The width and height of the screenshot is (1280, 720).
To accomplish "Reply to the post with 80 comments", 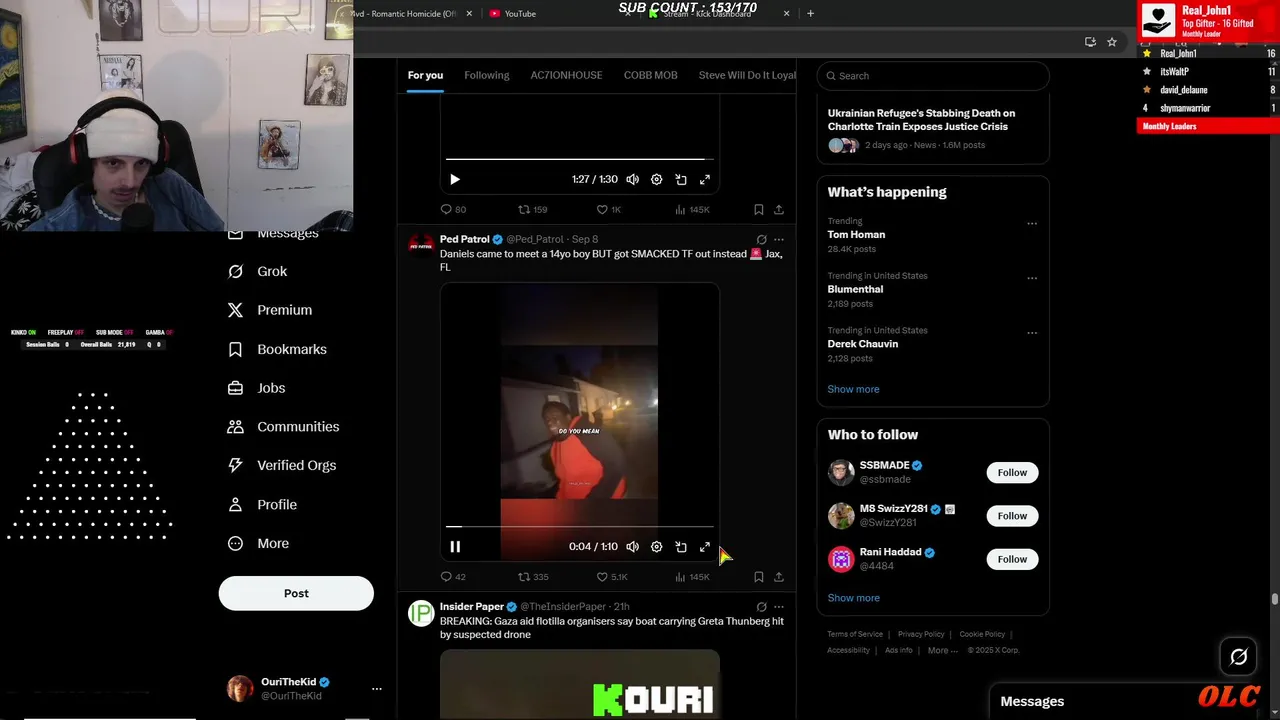I will pyautogui.click(x=453, y=209).
